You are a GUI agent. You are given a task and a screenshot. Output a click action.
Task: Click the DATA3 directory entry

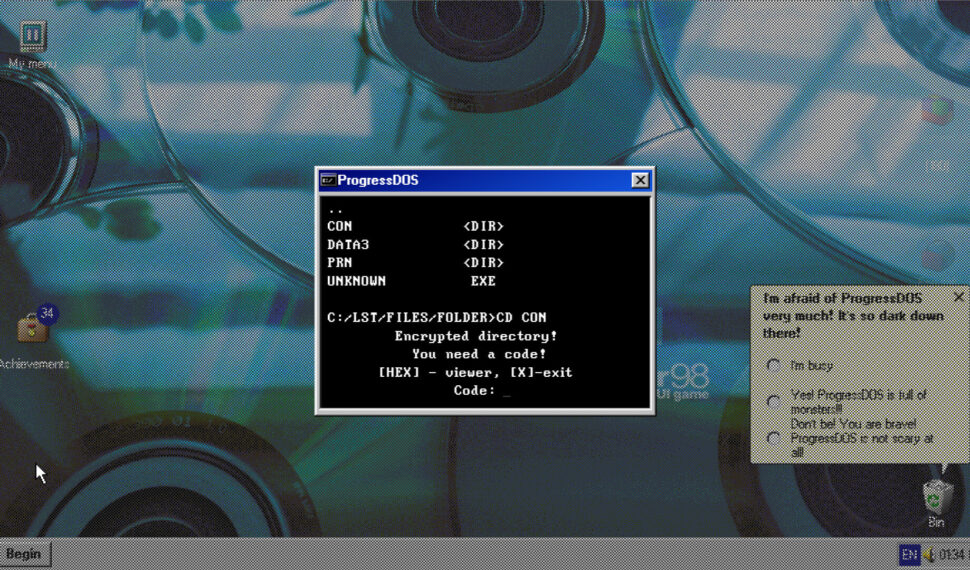tap(348, 245)
